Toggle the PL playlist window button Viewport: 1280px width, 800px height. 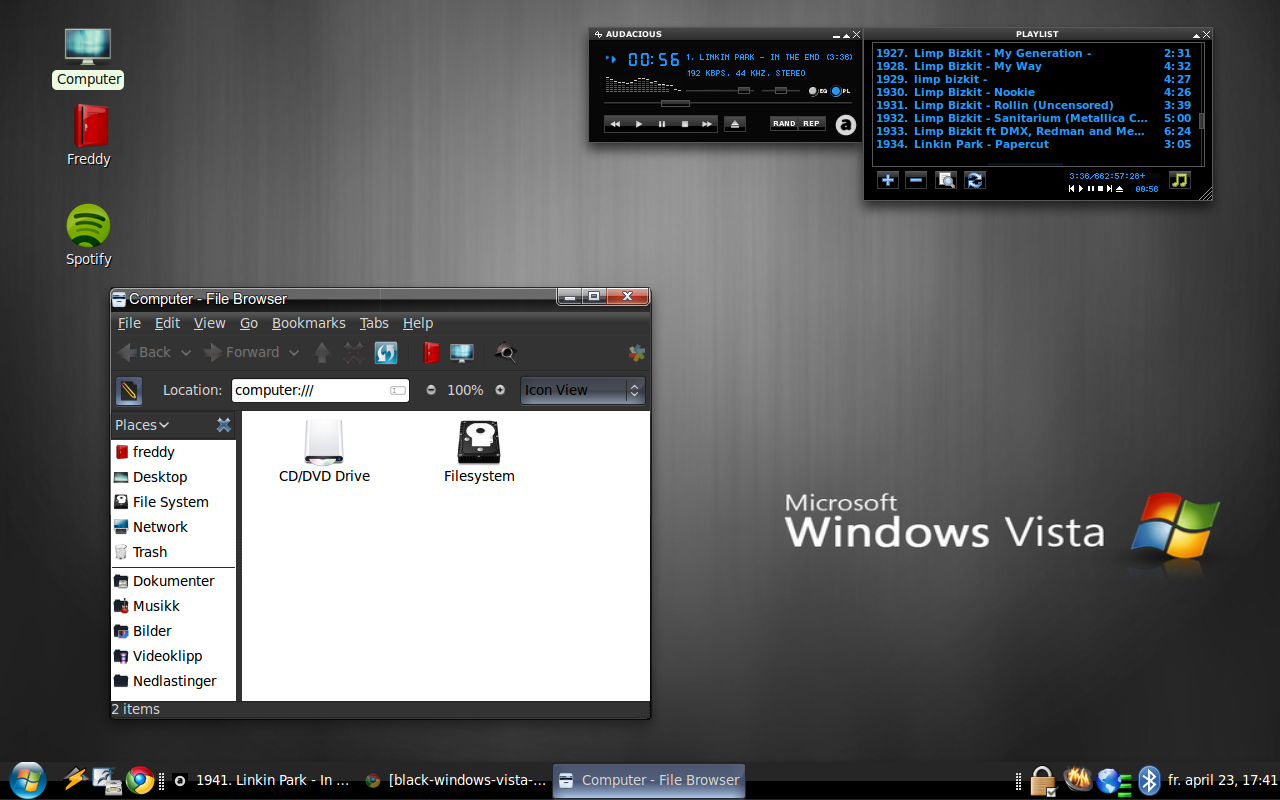click(x=841, y=91)
